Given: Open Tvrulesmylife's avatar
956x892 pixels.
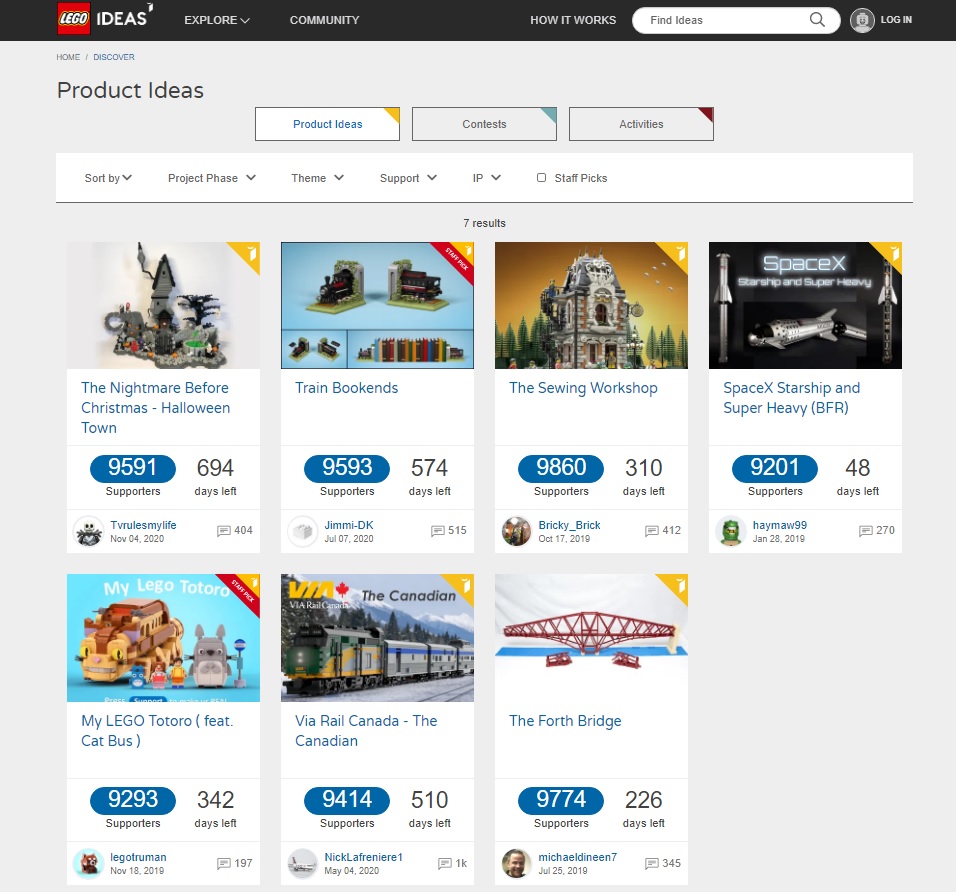Looking at the screenshot, I should click(x=88, y=531).
